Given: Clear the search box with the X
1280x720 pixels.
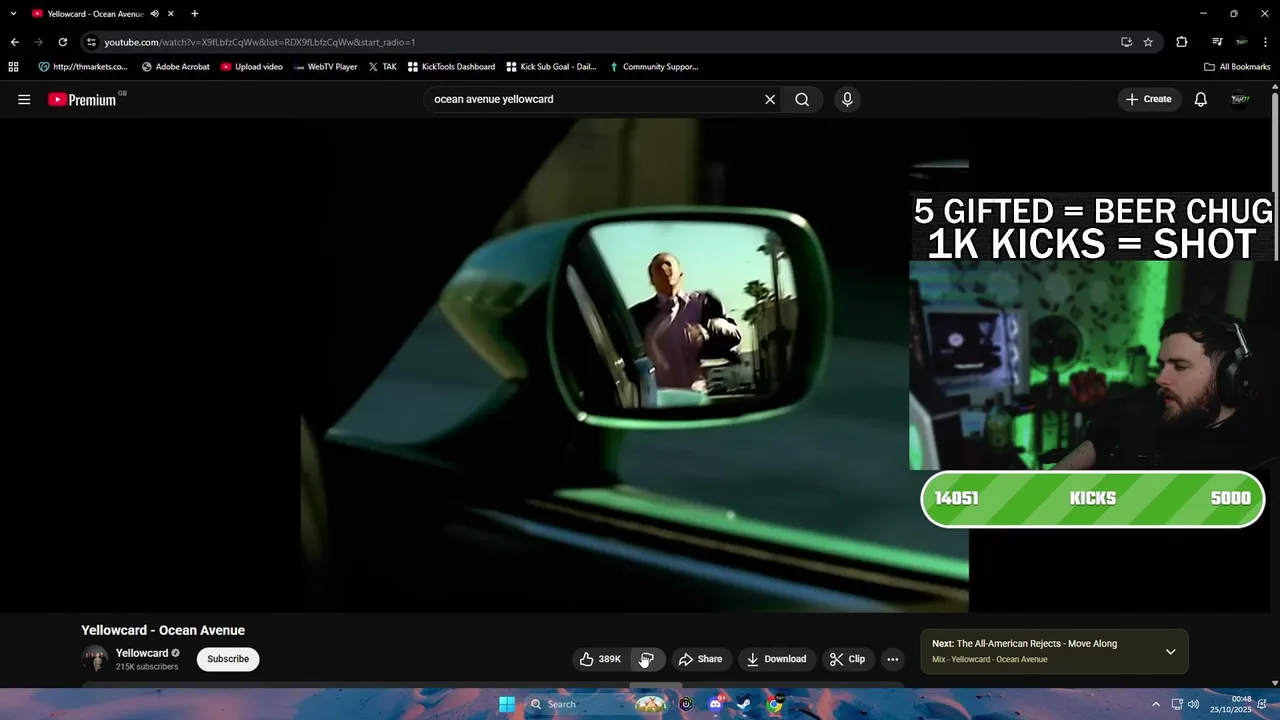Looking at the screenshot, I should point(770,99).
